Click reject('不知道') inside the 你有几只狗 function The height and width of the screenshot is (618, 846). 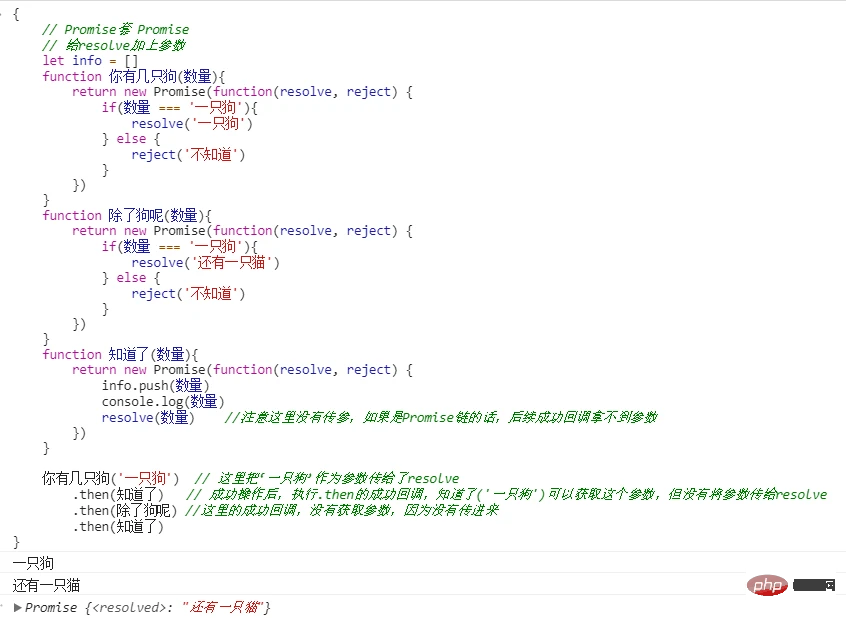[188, 155]
